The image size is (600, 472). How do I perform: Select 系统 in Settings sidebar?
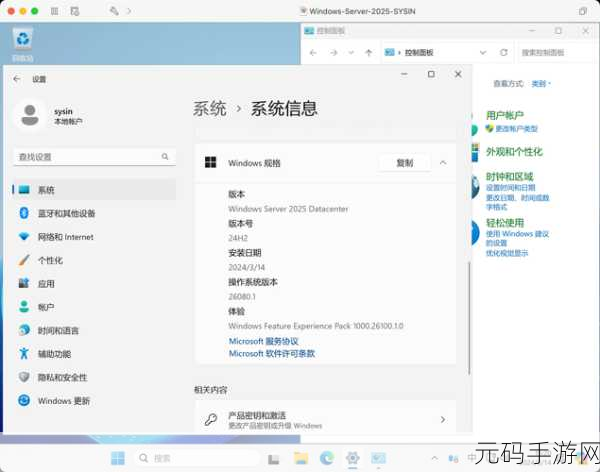coord(95,189)
